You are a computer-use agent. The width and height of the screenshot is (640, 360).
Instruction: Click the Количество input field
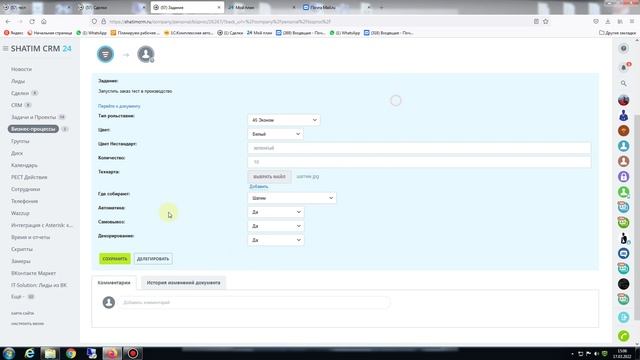[419, 162]
